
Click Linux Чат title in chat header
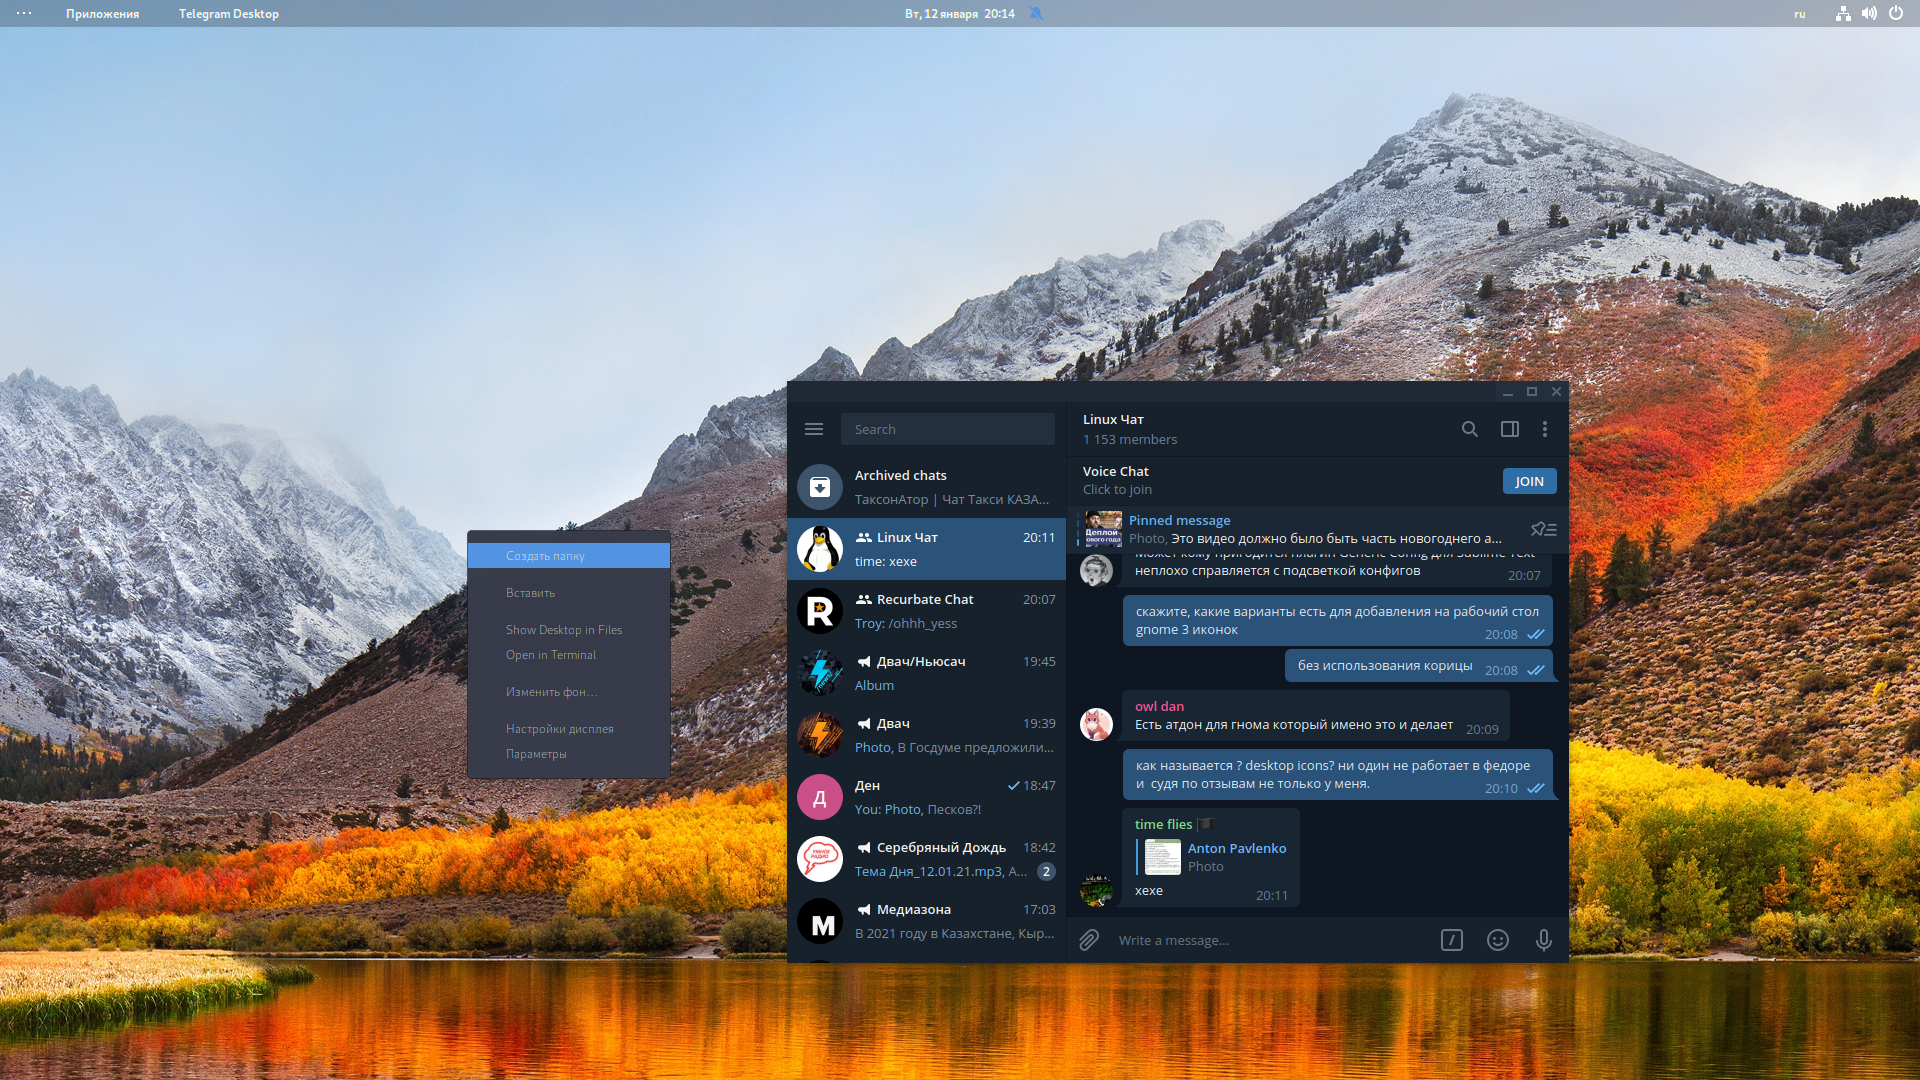1113,420
